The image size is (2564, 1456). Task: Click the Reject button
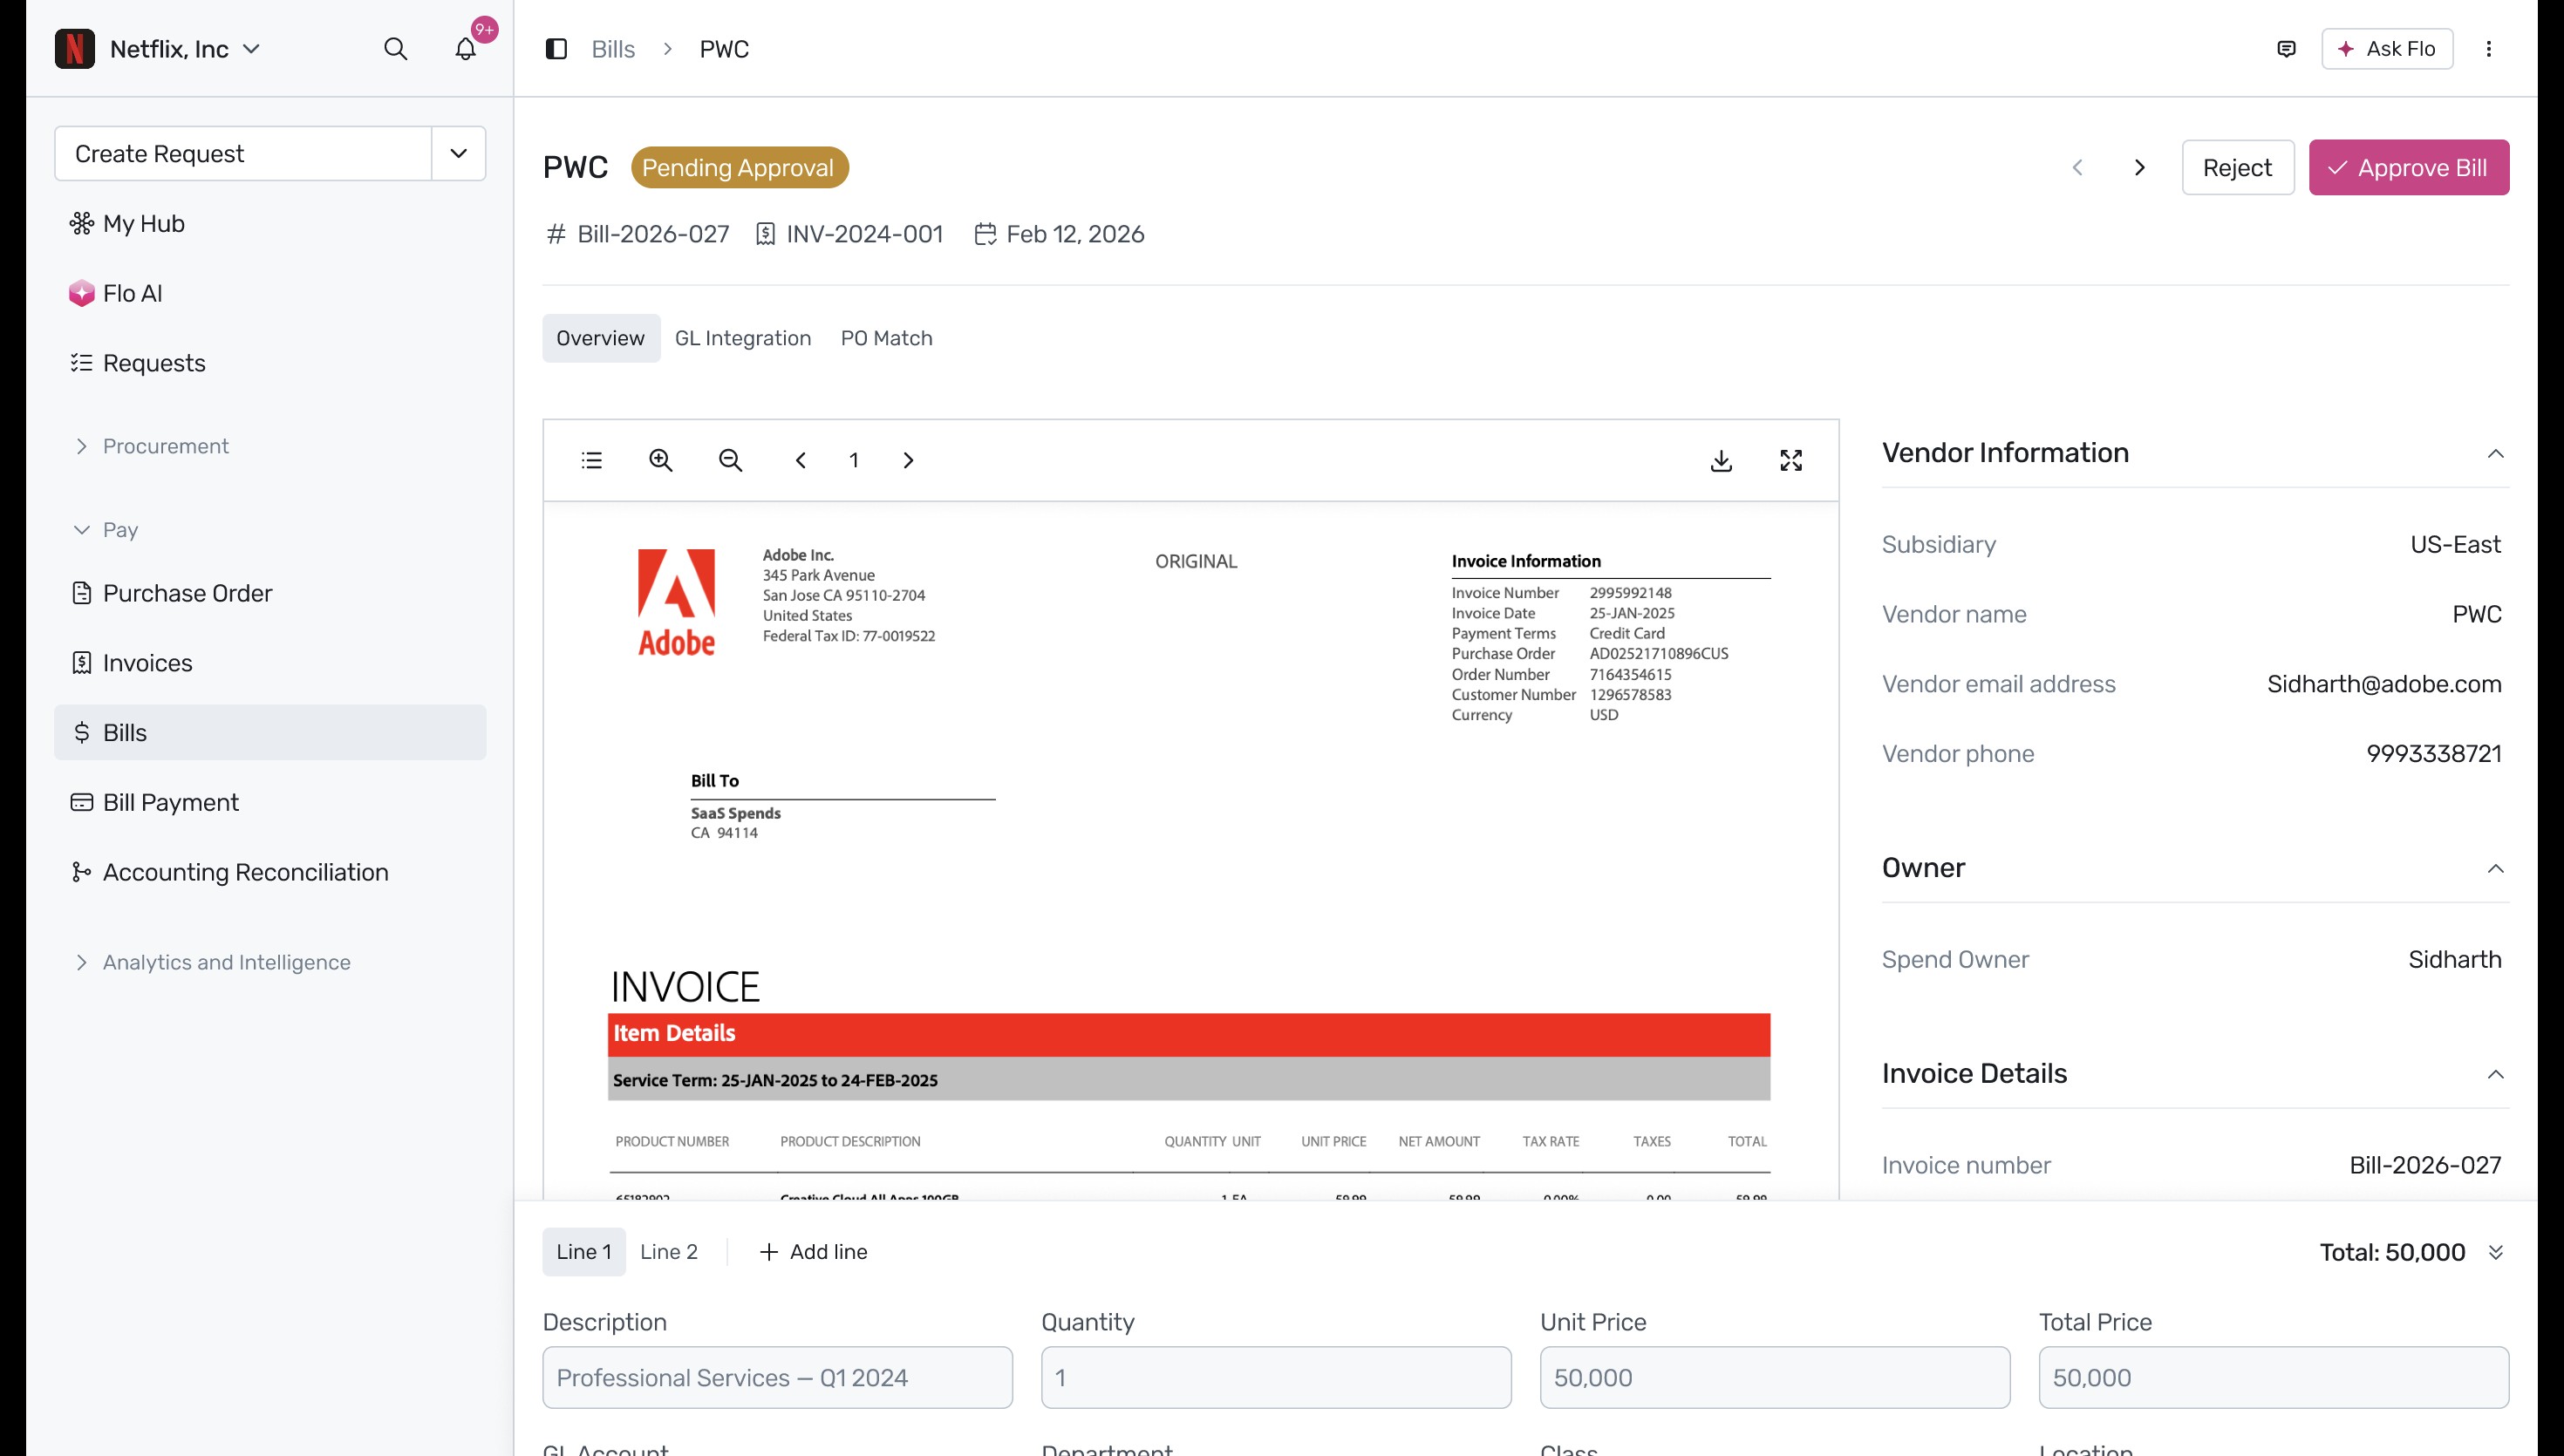coord(2238,167)
